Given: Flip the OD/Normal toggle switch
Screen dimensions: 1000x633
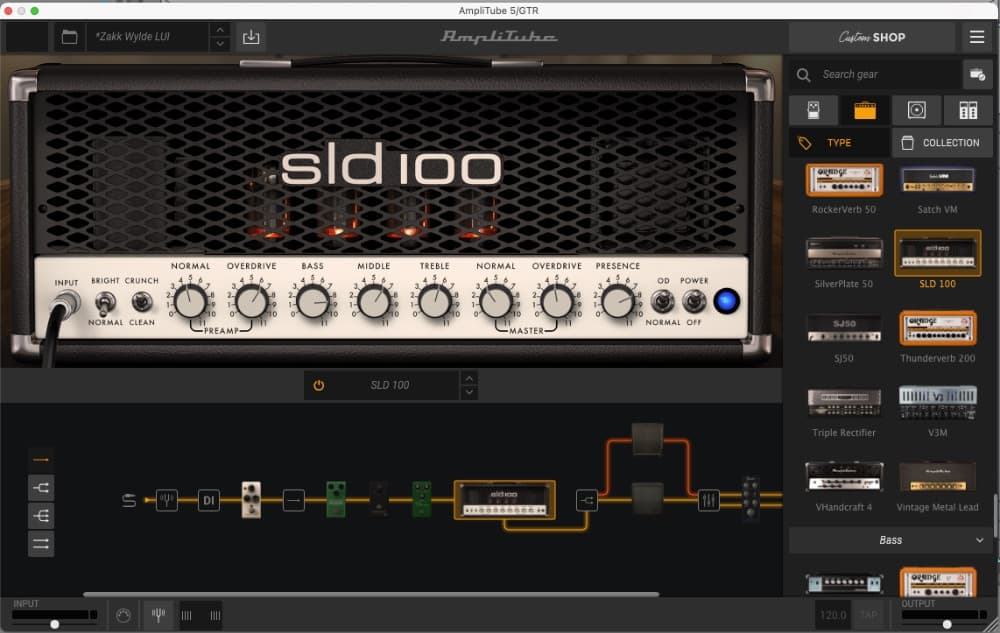Looking at the screenshot, I should click(662, 300).
